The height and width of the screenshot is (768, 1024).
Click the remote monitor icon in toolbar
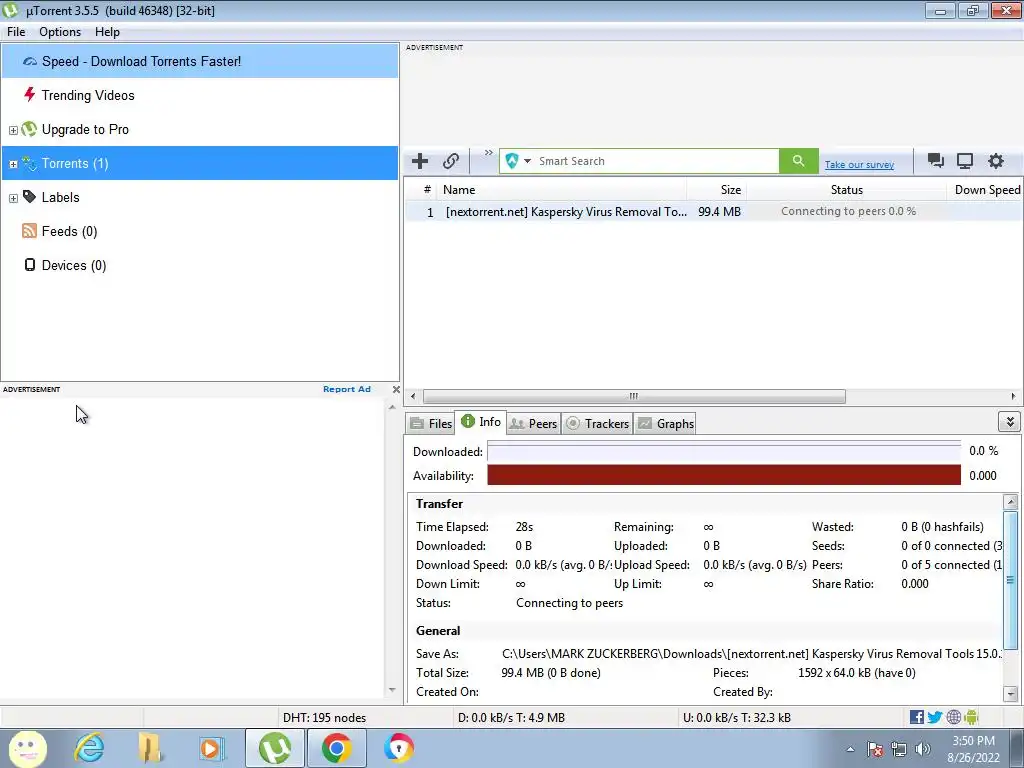coord(965,161)
